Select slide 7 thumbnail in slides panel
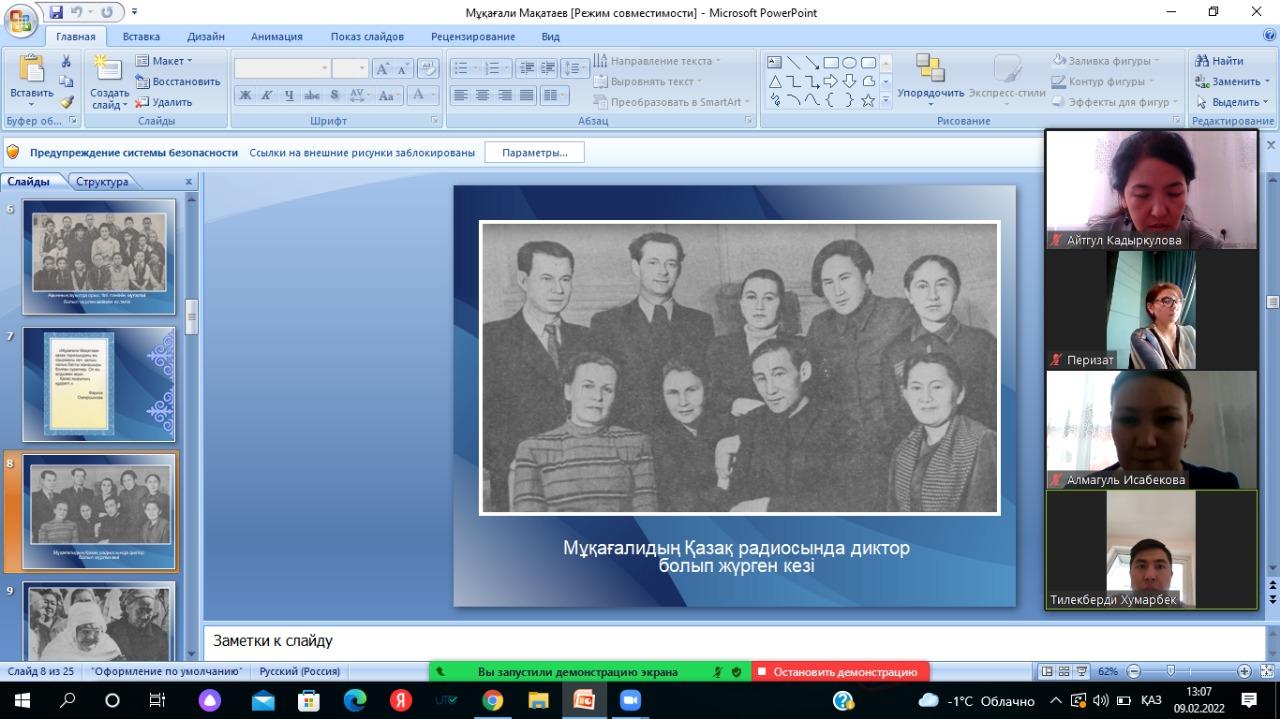The image size is (1280, 719). click(x=98, y=384)
